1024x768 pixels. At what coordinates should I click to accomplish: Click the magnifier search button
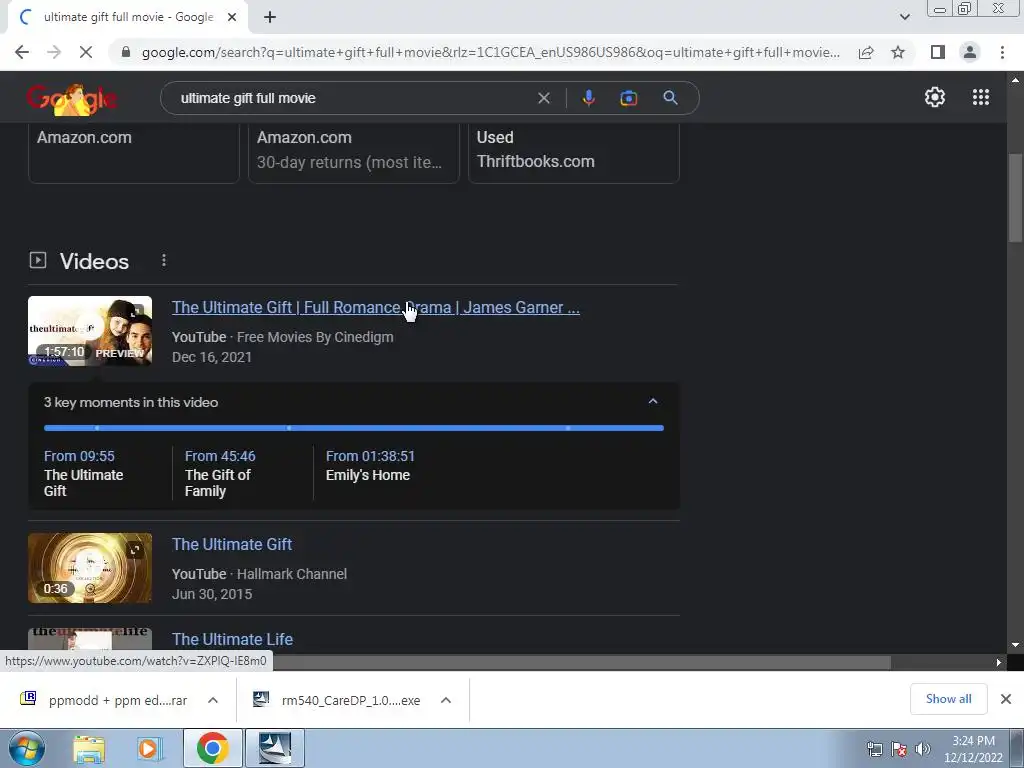coord(670,98)
